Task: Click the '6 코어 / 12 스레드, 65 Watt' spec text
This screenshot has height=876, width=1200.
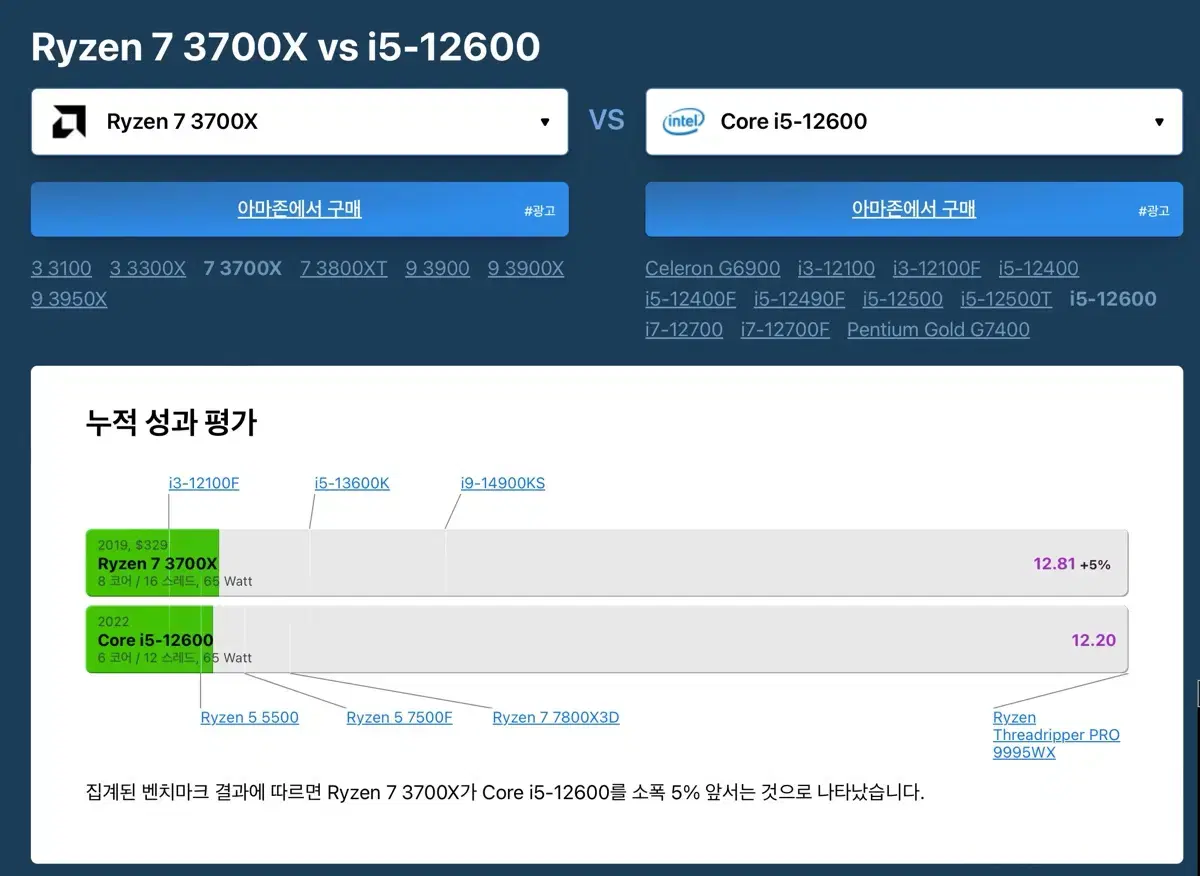Action: pos(175,658)
